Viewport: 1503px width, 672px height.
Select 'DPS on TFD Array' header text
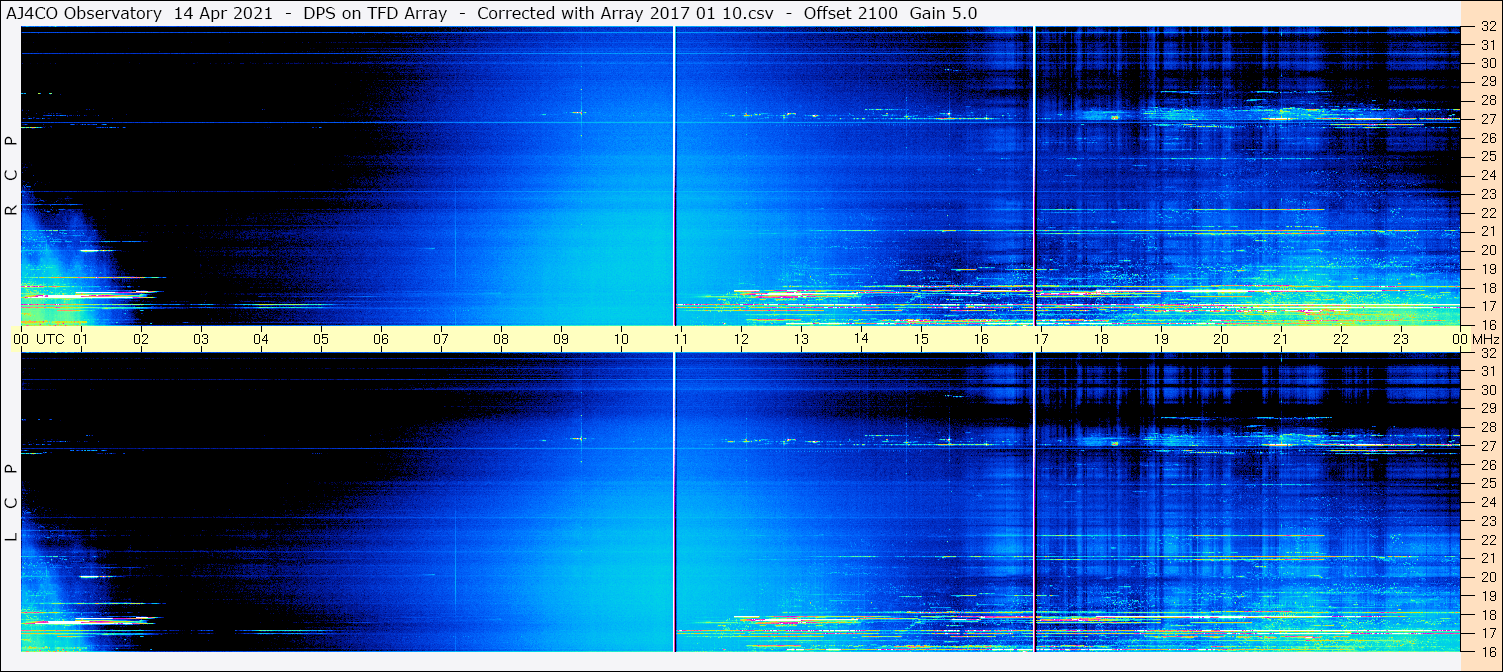tap(374, 13)
